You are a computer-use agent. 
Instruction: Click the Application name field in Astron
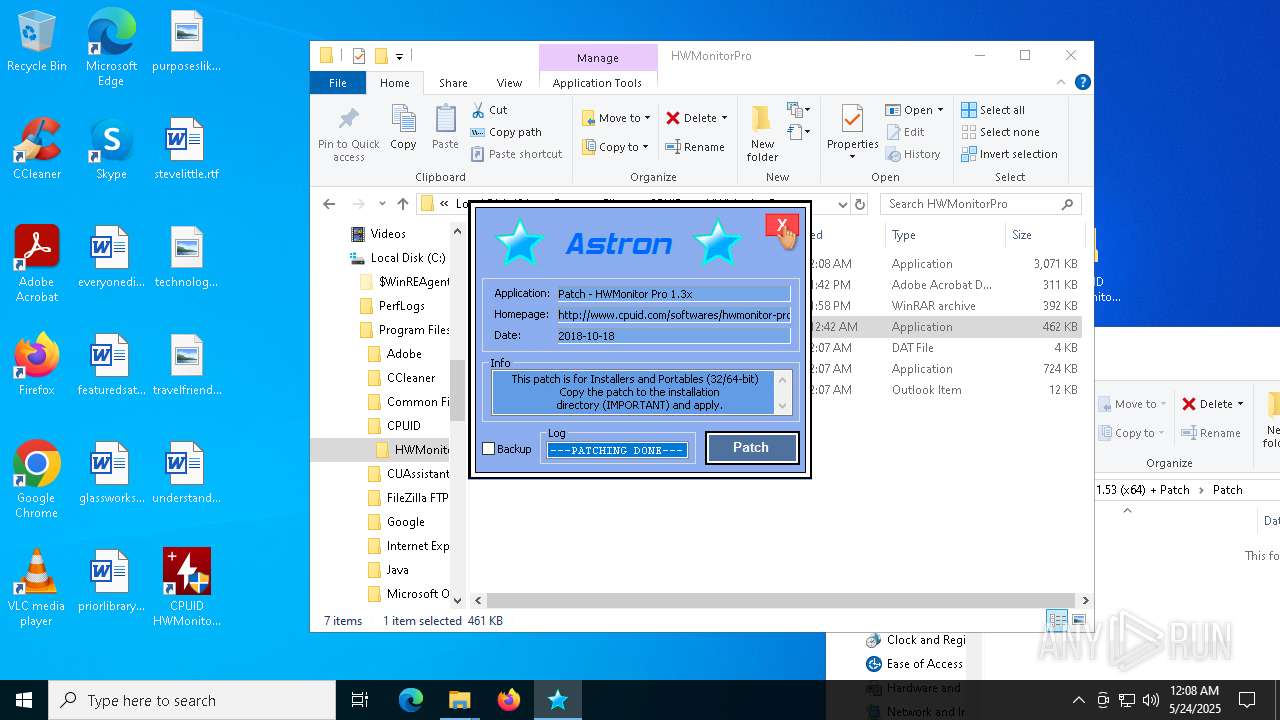click(x=674, y=294)
